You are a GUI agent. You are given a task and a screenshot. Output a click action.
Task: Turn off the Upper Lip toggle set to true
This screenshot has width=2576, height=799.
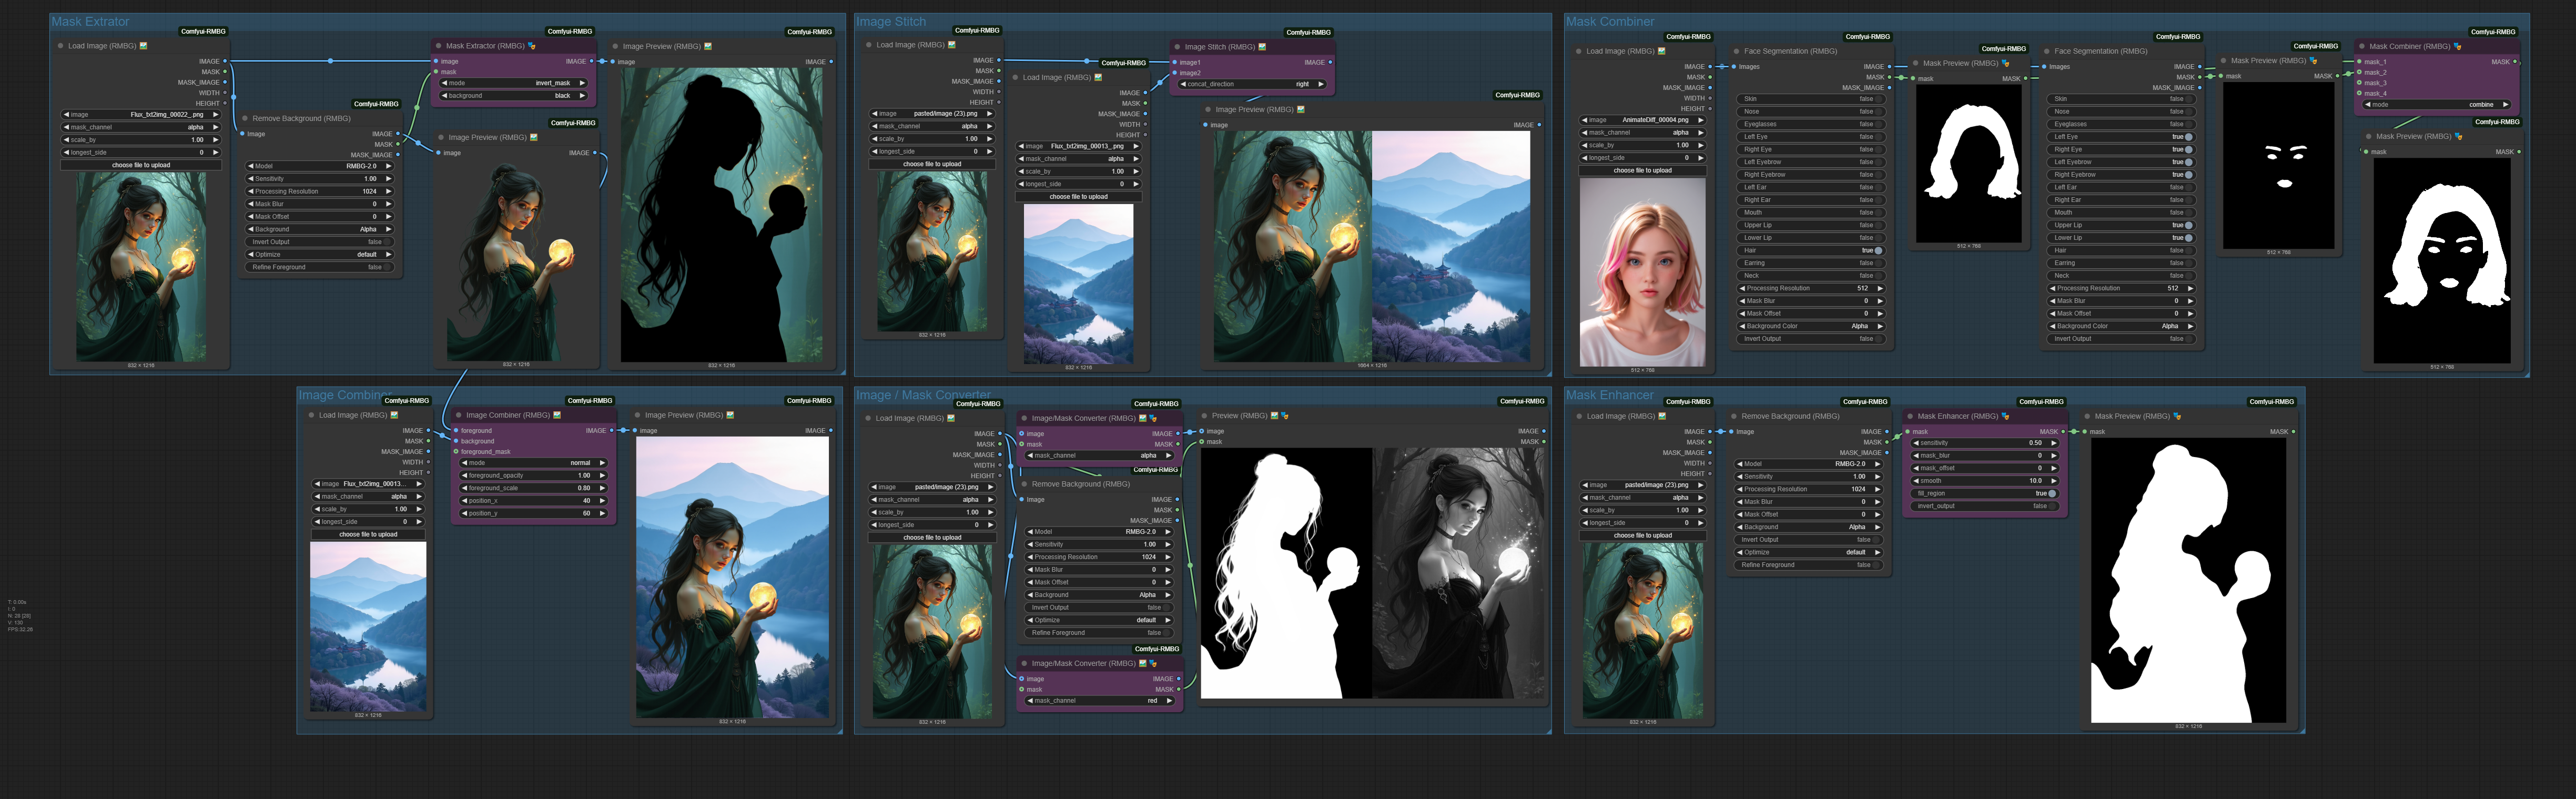point(2188,225)
